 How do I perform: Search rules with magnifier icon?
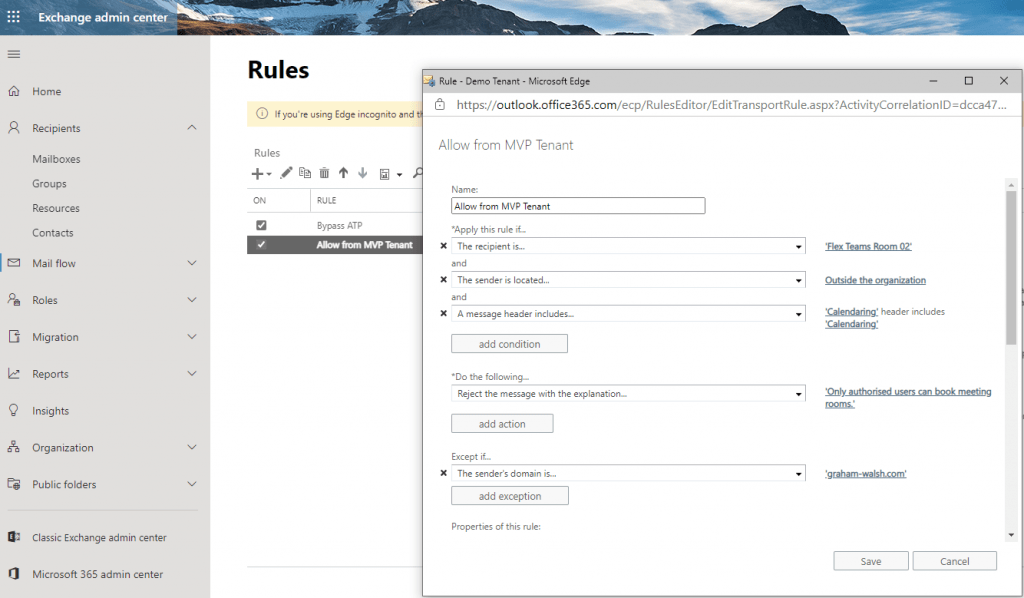coord(418,173)
